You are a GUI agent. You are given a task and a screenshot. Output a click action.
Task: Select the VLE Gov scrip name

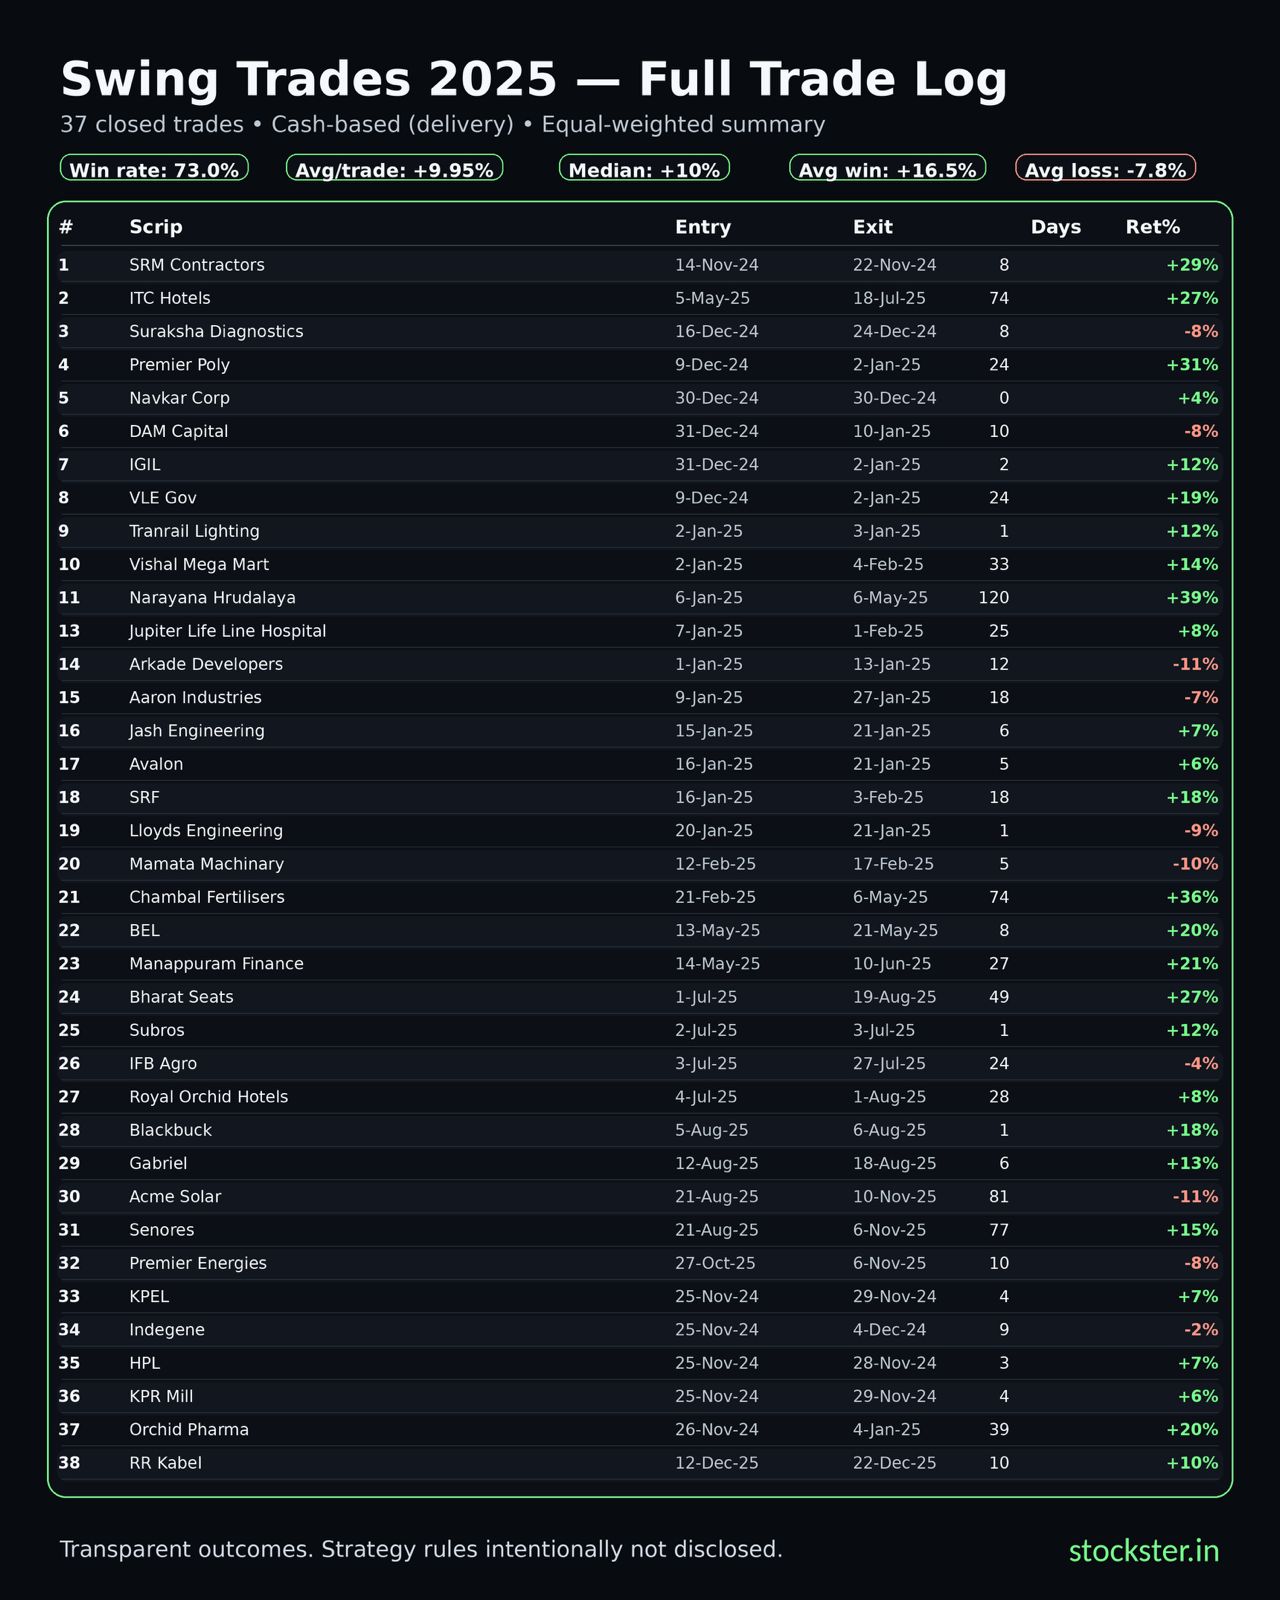tap(163, 498)
